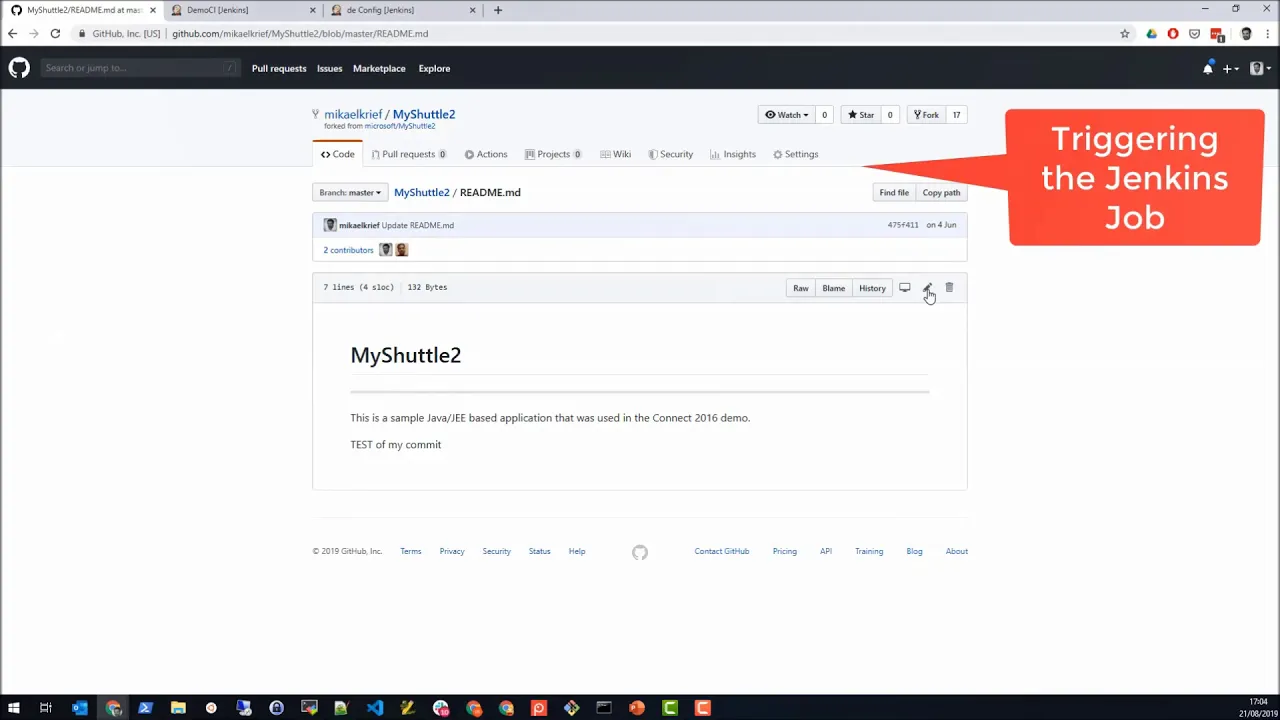Screen dimensions: 1280x720
Task: Open forked-from microsoft/MyShuttle2 link
Action: [399, 126]
